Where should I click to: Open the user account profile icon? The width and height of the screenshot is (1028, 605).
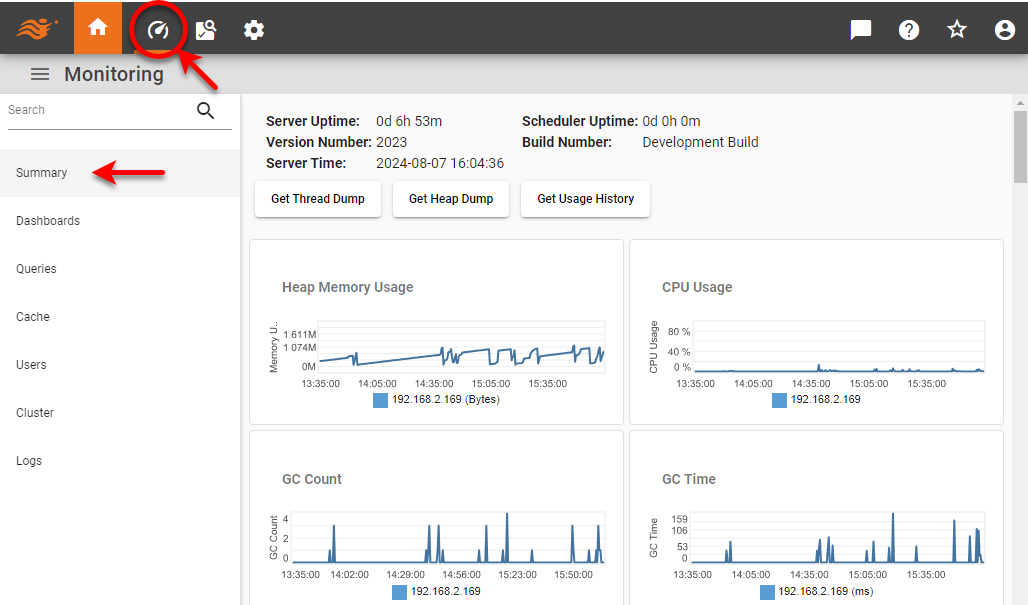(x=1004, y=29)
